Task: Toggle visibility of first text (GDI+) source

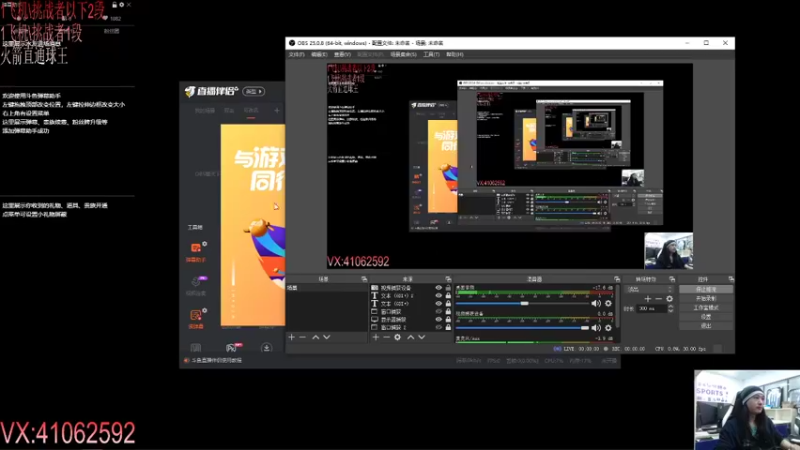Action: click(438, 295)
